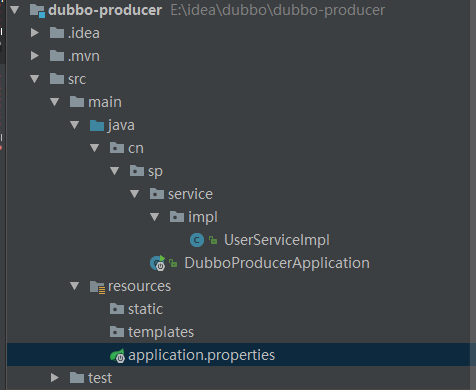Click the src folder icon
This screenshot has width=476, height=390.
[x=57, y=79]
